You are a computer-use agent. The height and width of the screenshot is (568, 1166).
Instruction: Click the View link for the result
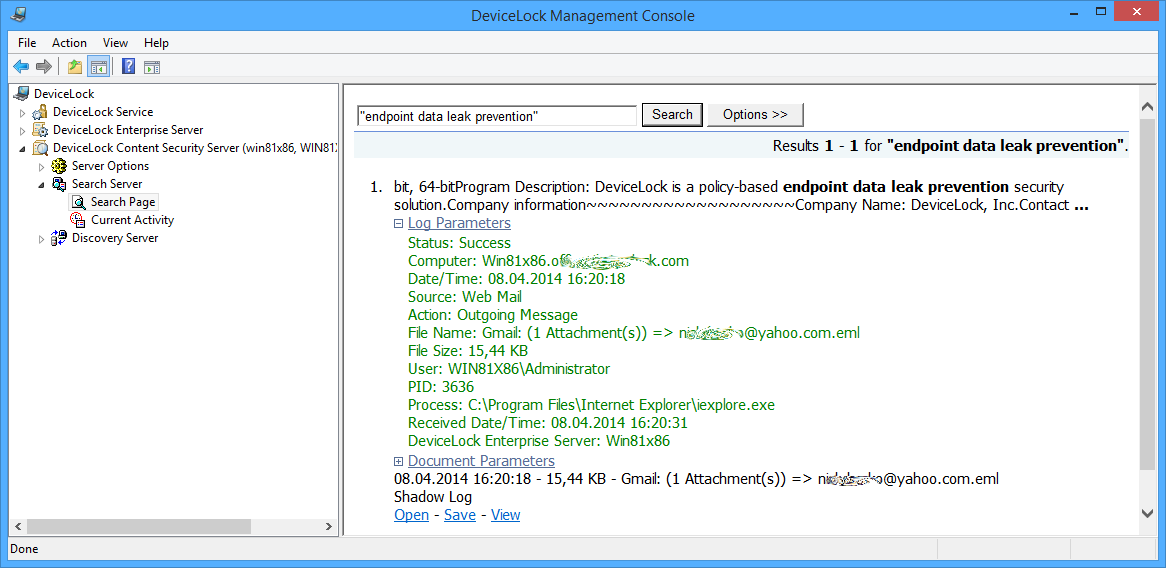506,514
